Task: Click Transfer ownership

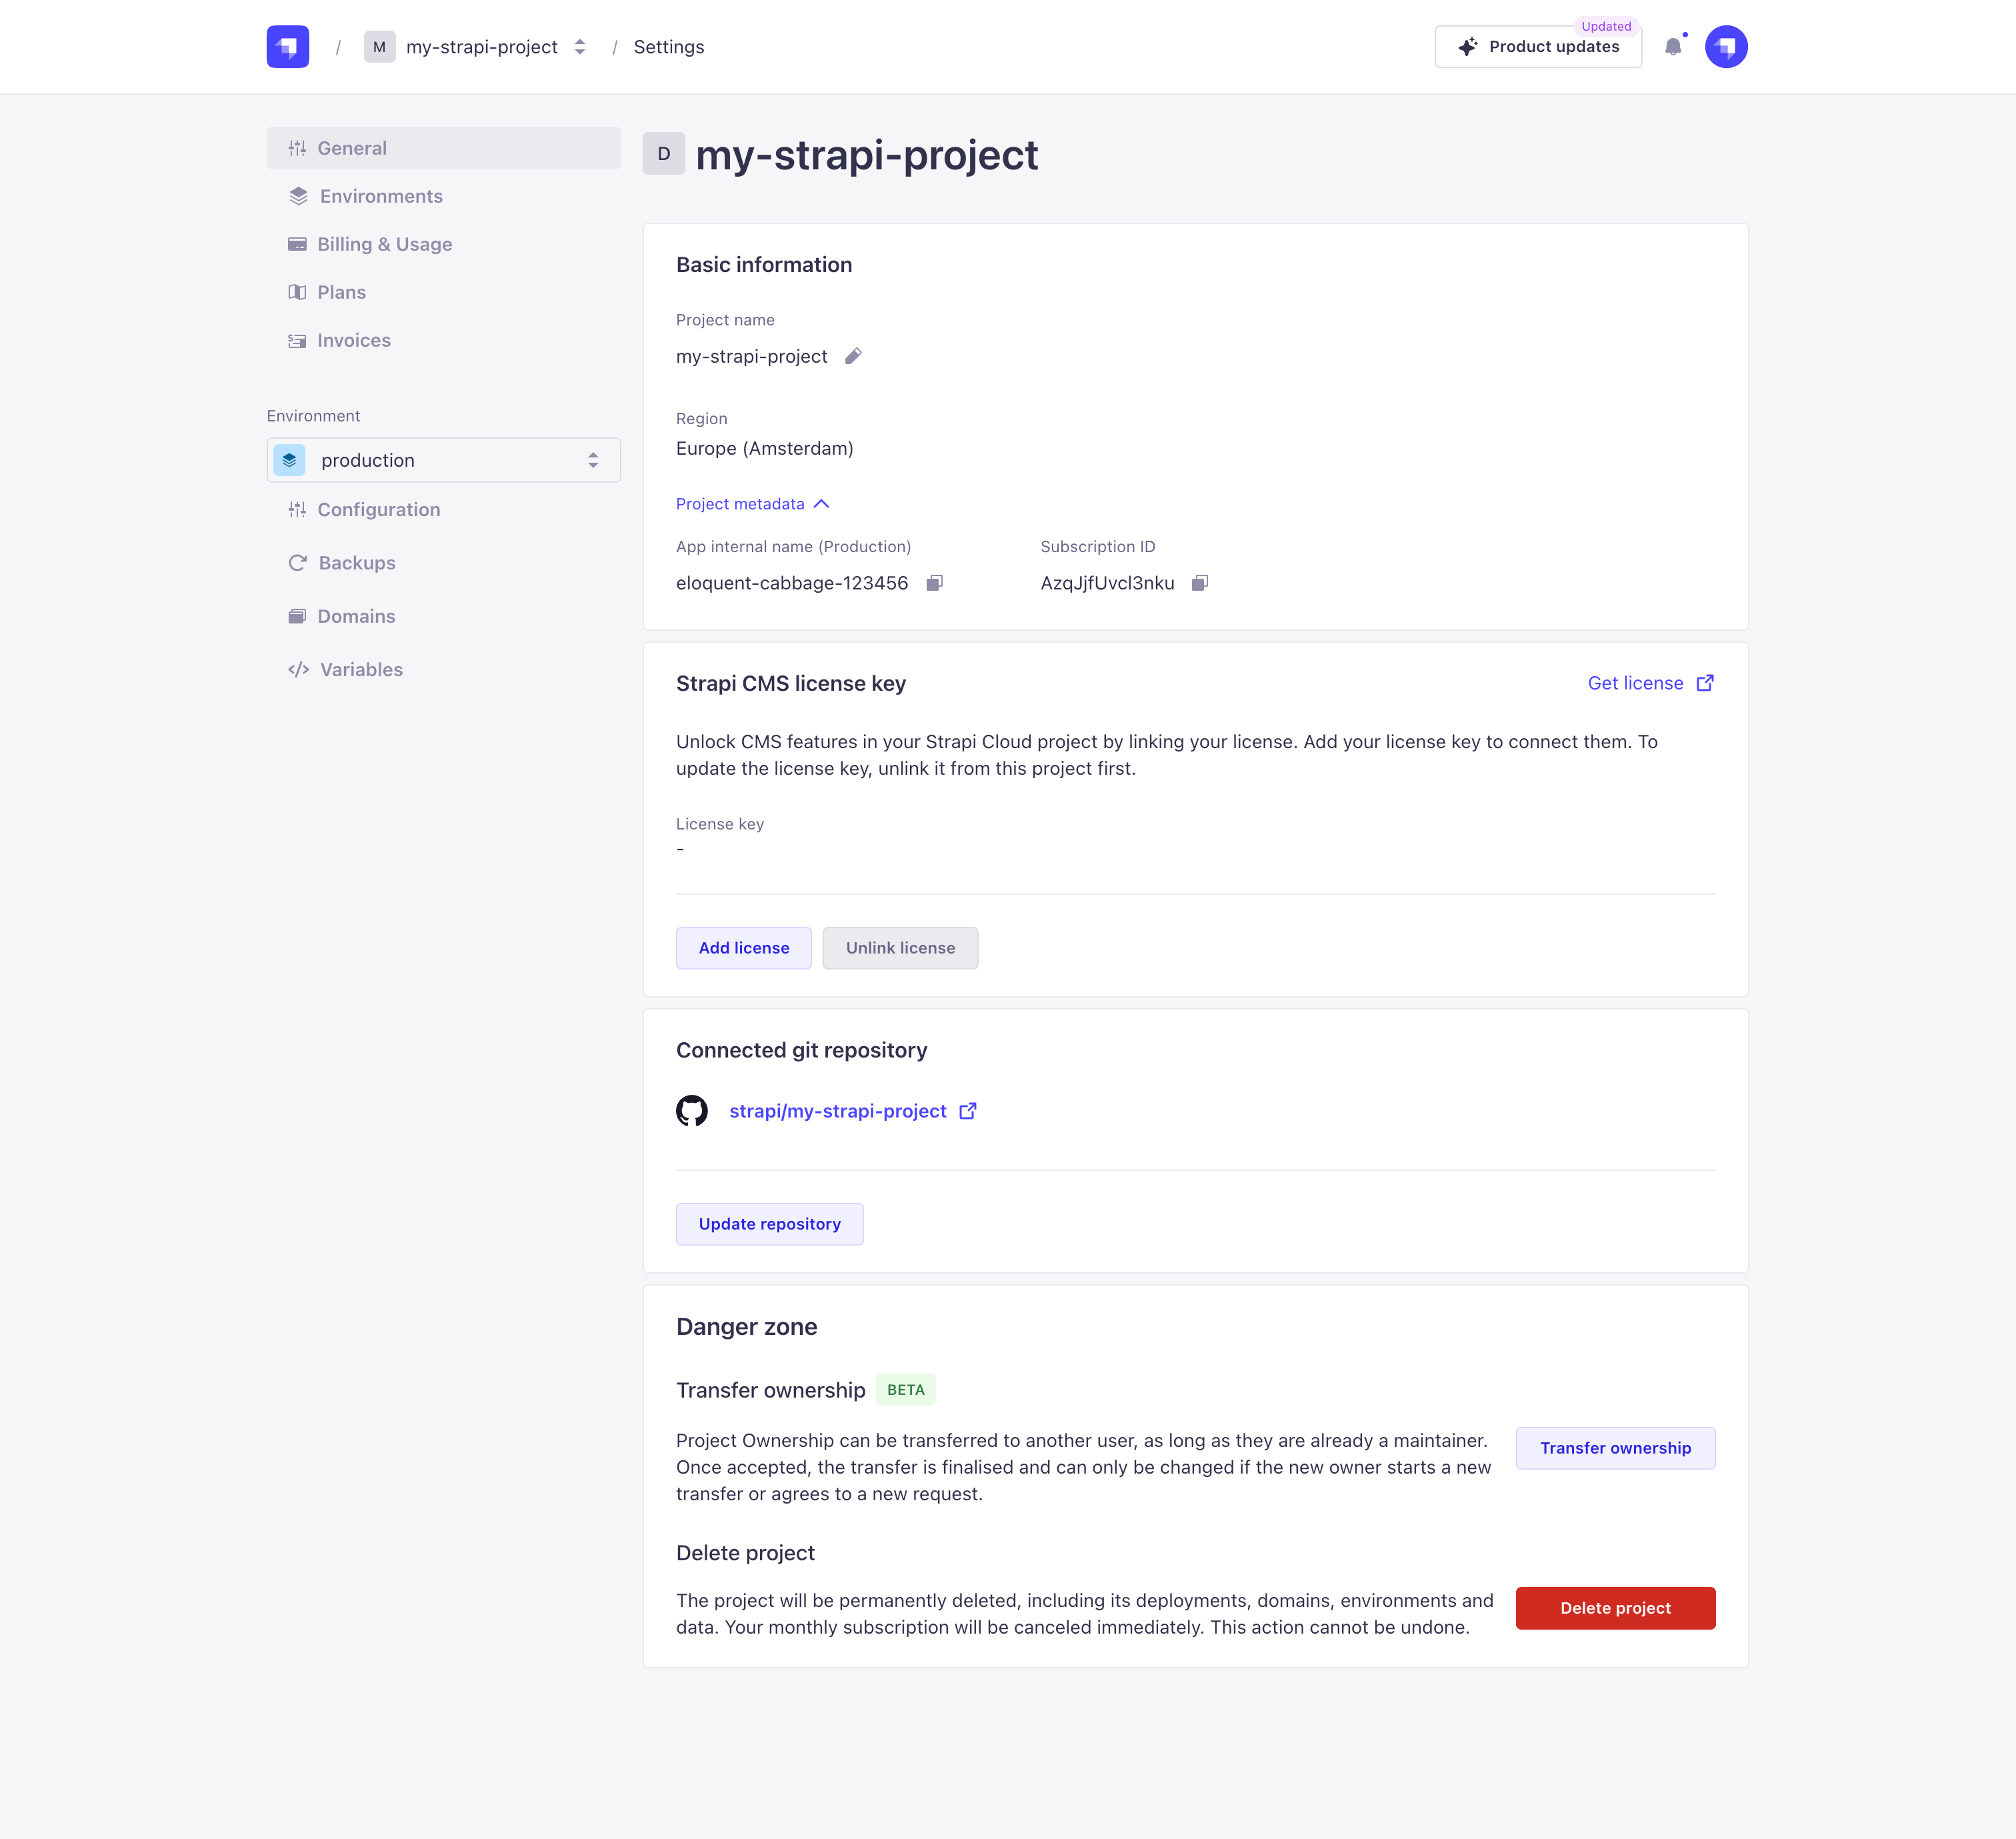Action: click(1614, 1447)
